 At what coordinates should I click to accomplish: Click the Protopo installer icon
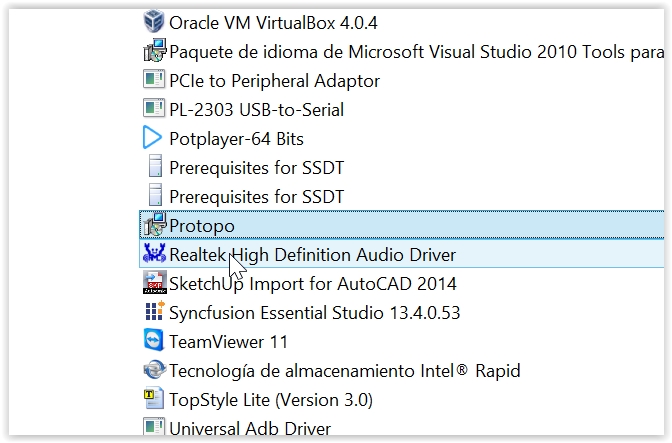(x=154, y=224)
